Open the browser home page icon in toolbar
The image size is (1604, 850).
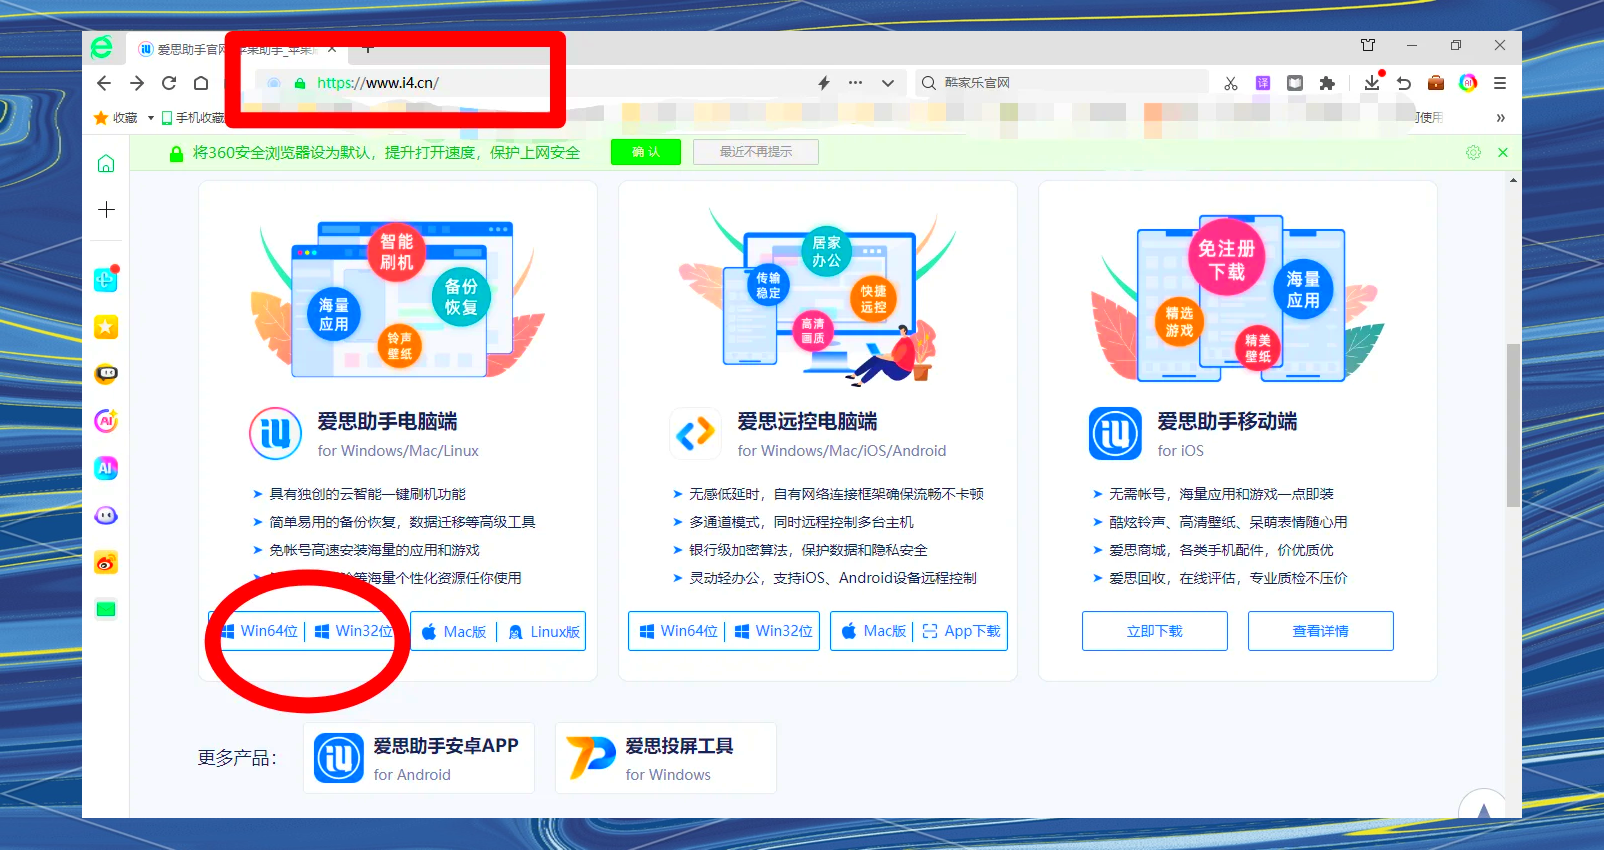[x=201, y=83]
